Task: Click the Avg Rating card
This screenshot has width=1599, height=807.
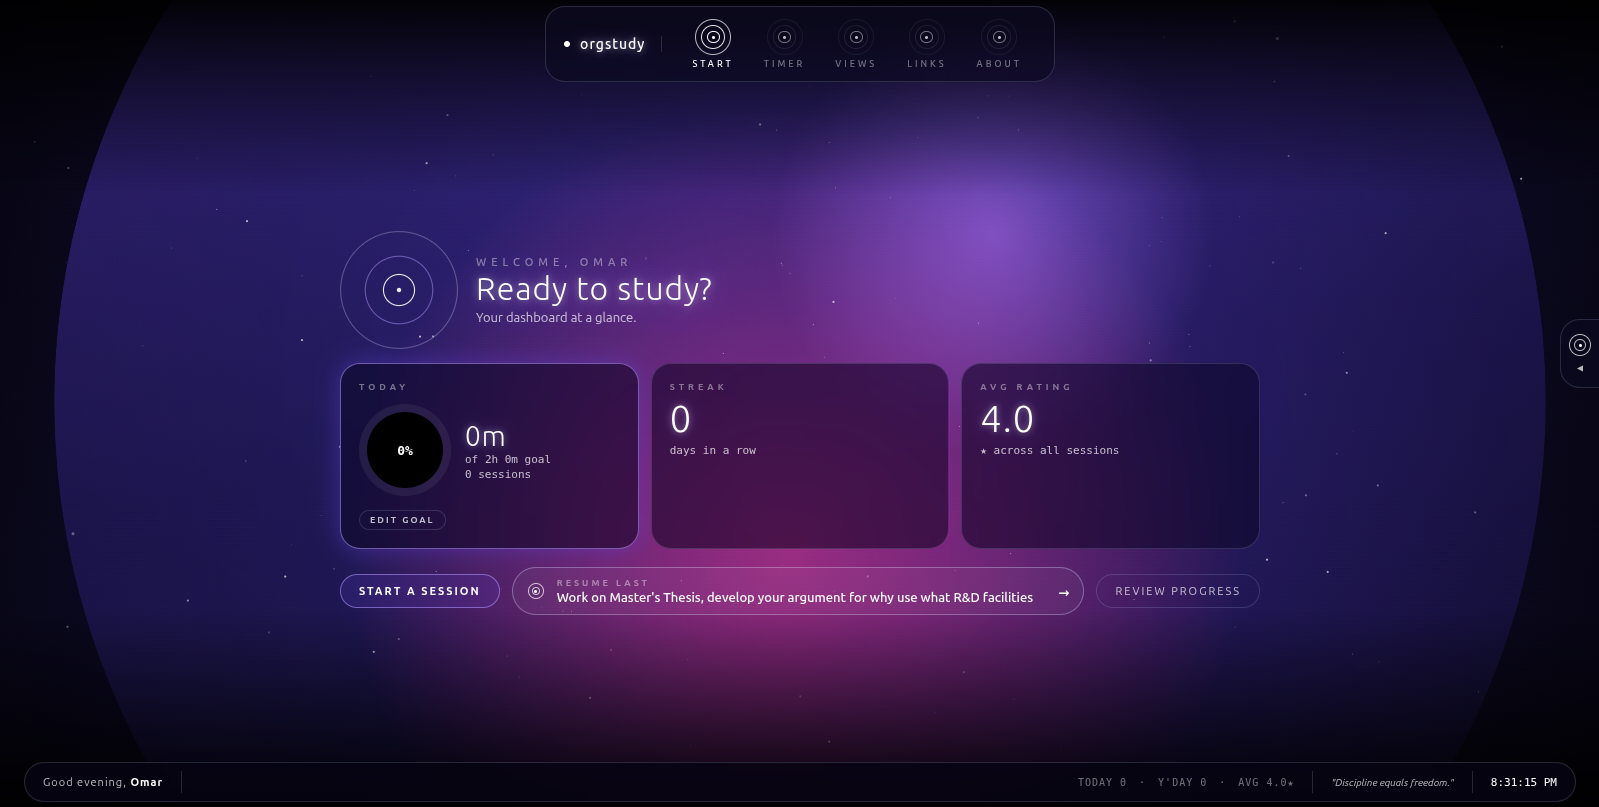Action: tap(1110, 456)
